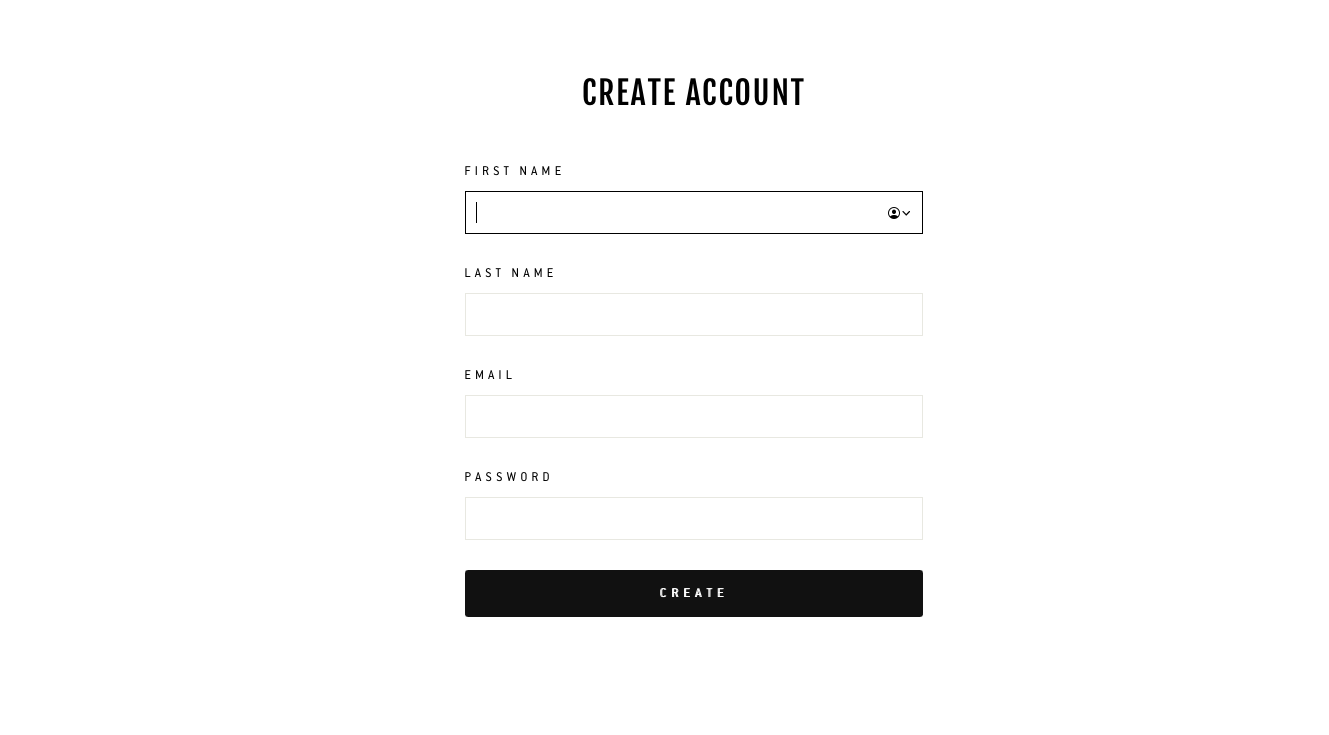Click the Last Name label text
The image size is (1329, 735).
tap(510, 273)
